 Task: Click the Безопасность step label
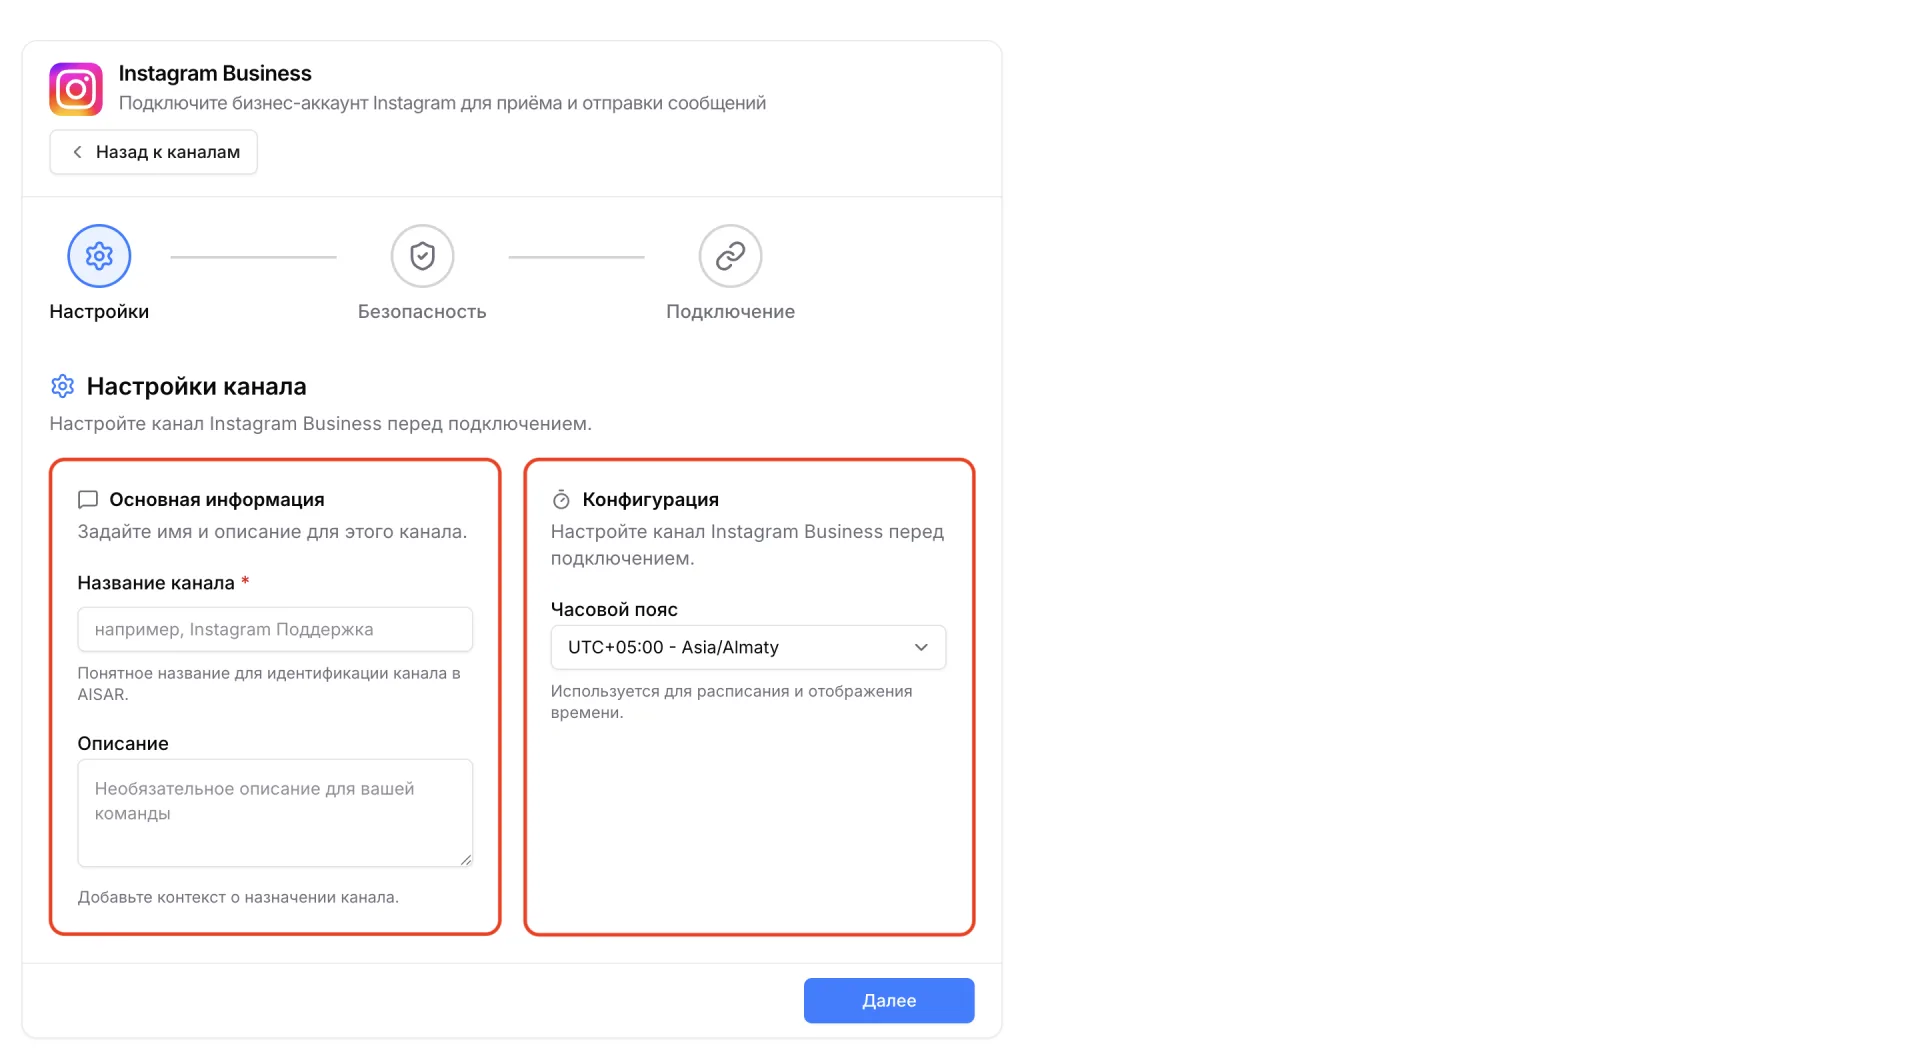[x=422, y=311]
